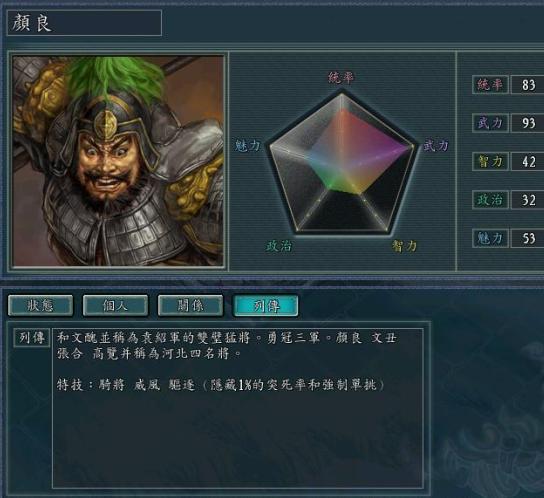Screen dimensions: 544x498
Task: Click the highlighted 列傳 biography tab
Action: [266, 305]
